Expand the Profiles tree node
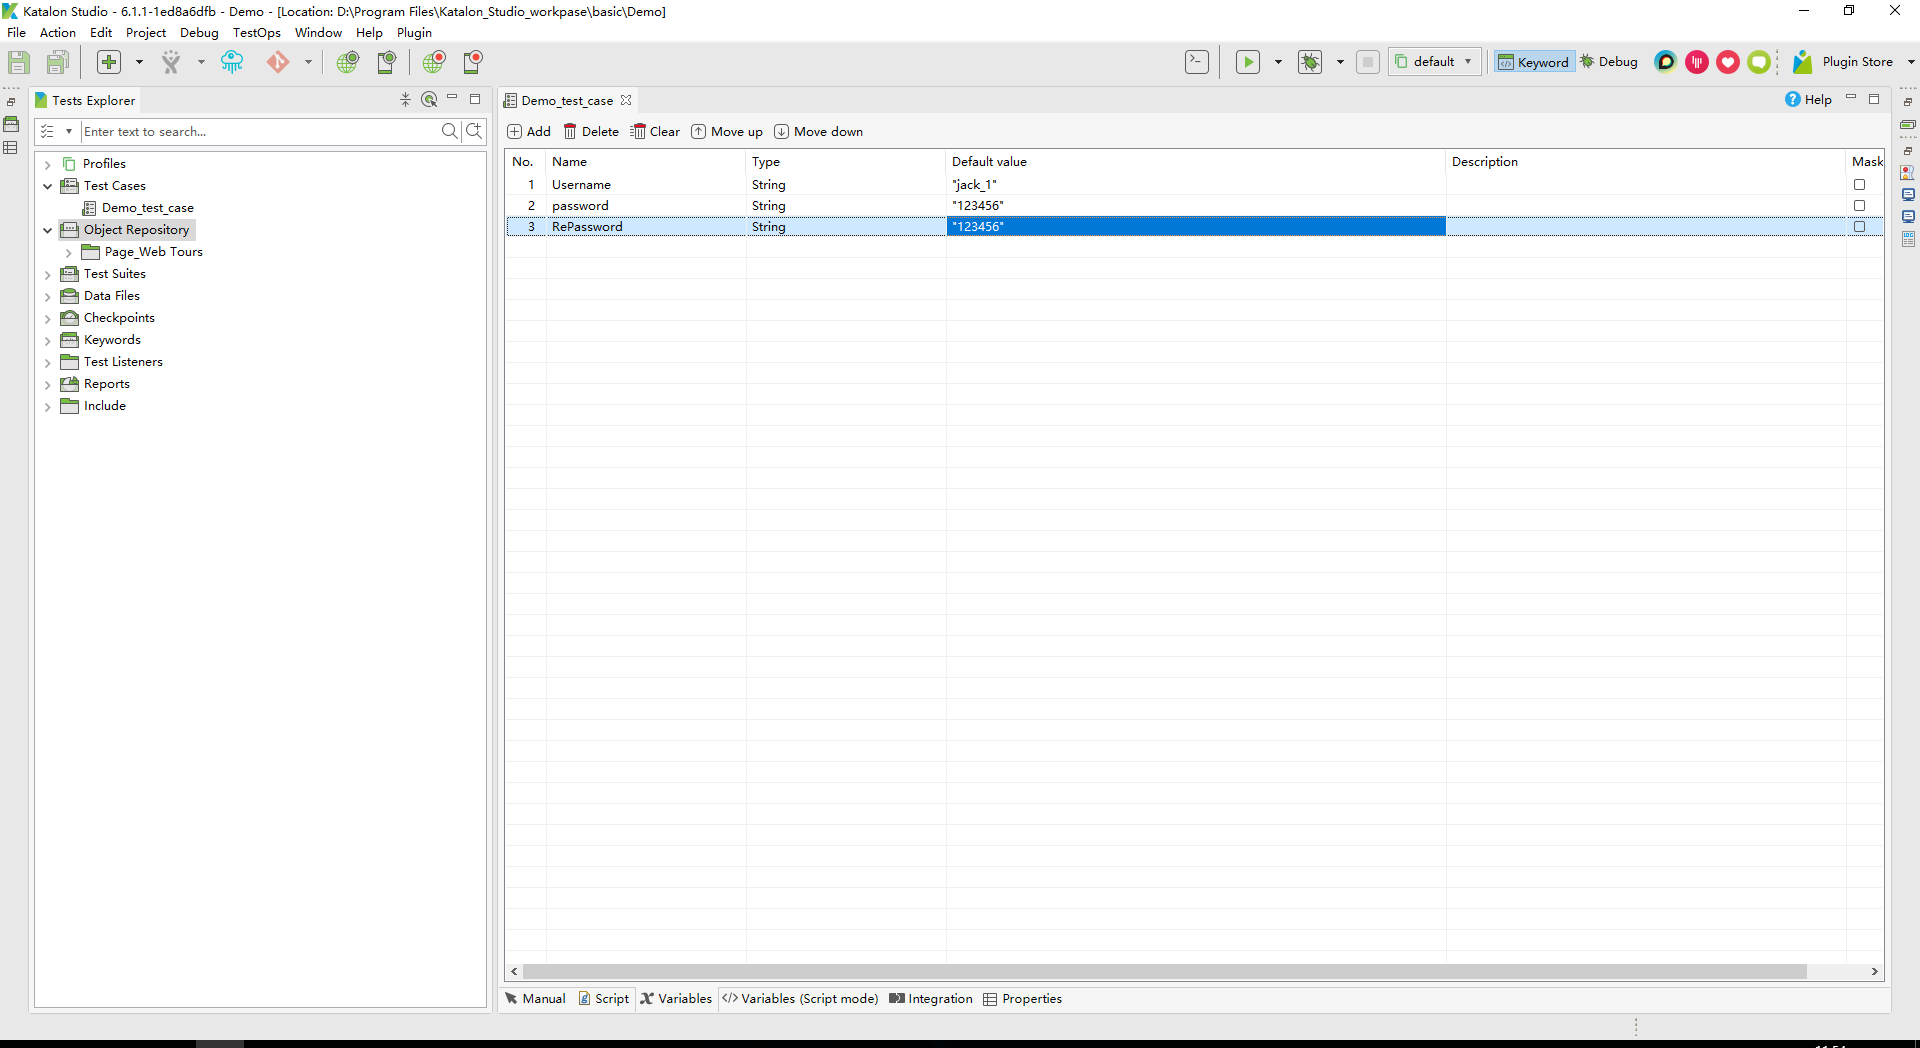The width and height of the screenshot is (1920, 1048). point(47,164)
